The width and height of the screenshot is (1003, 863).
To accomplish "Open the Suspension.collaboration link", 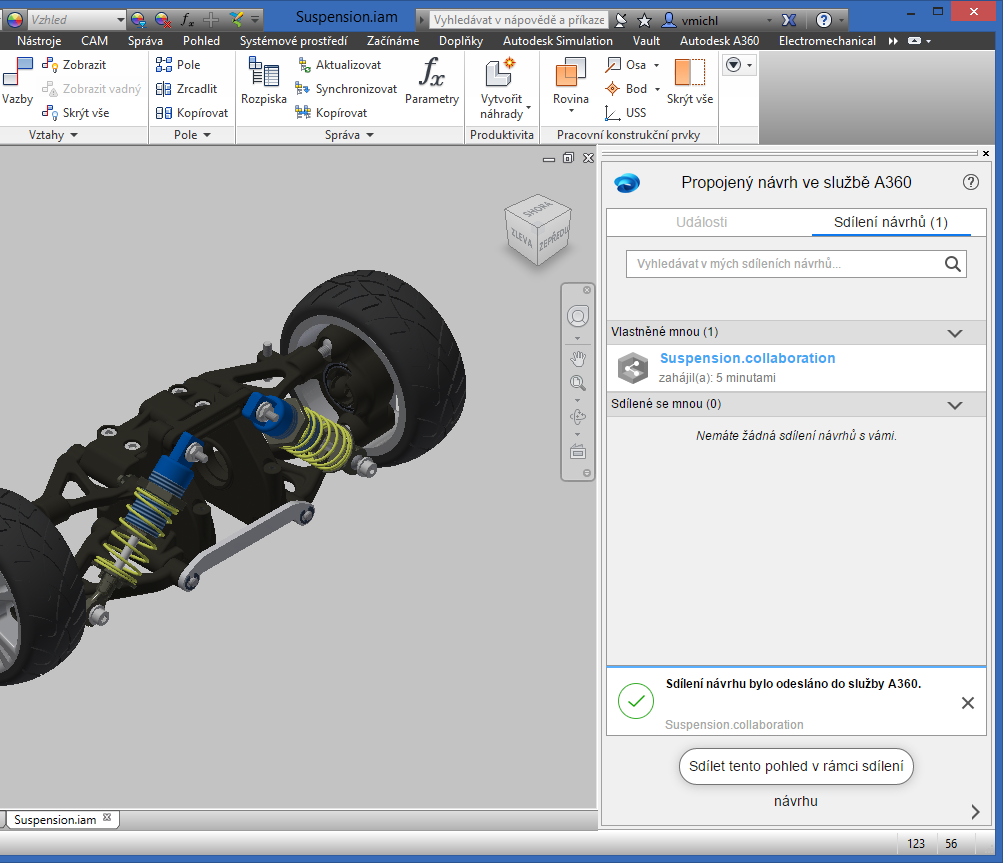I will (748, 358).
